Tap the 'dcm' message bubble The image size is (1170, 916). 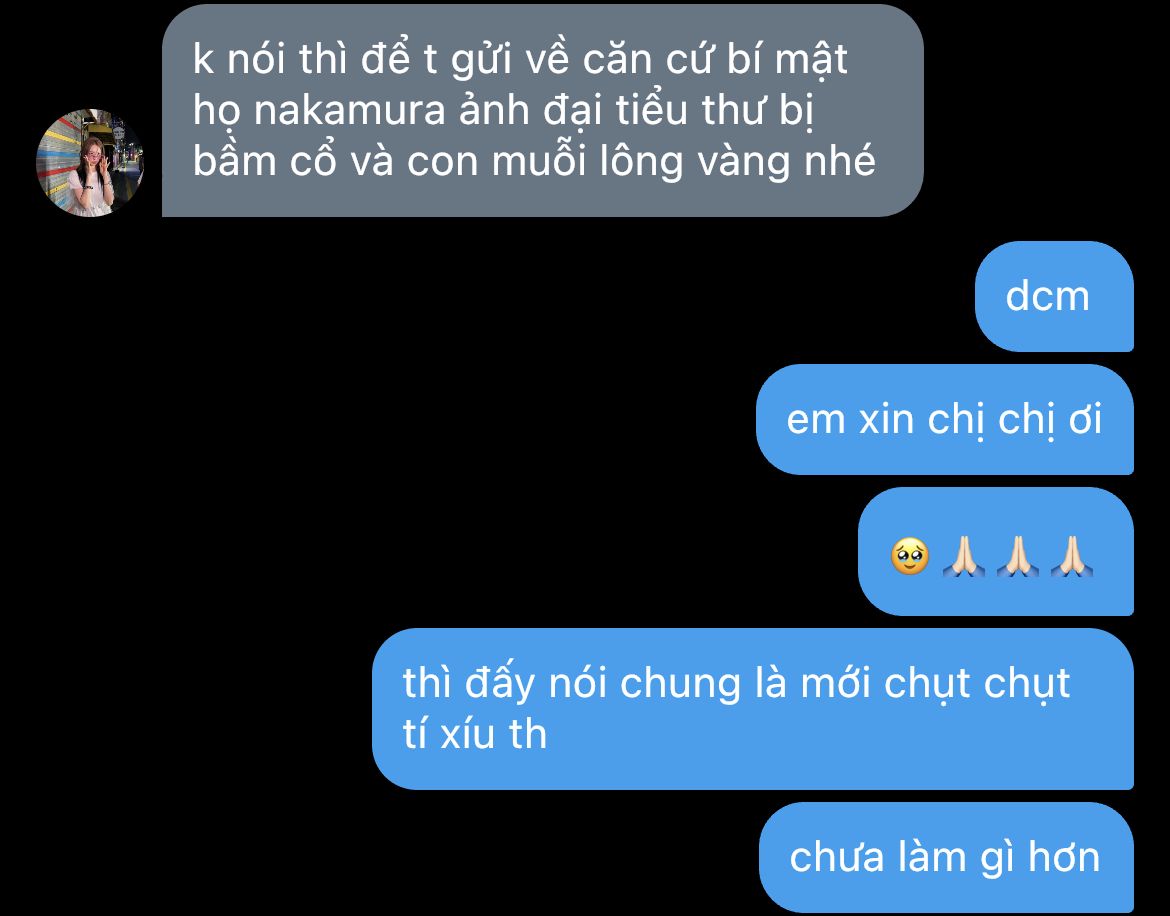coord(1054,296)
